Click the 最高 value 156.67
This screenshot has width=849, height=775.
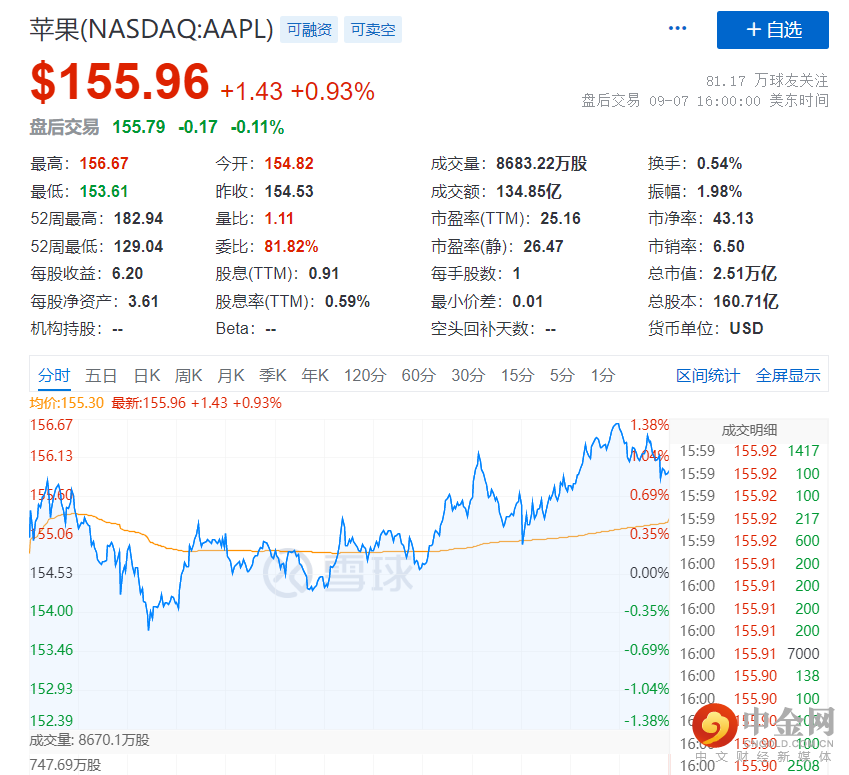tap(104, 164)
